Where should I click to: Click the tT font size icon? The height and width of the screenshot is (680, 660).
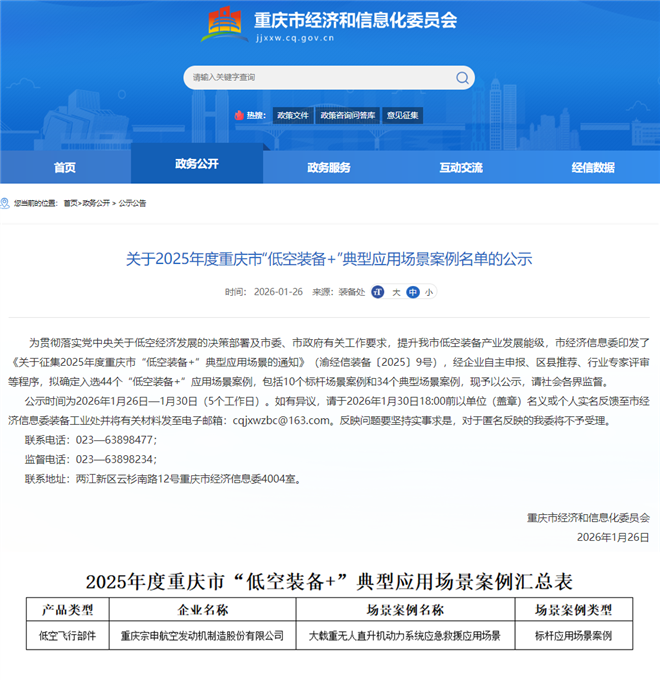(378, 292)
